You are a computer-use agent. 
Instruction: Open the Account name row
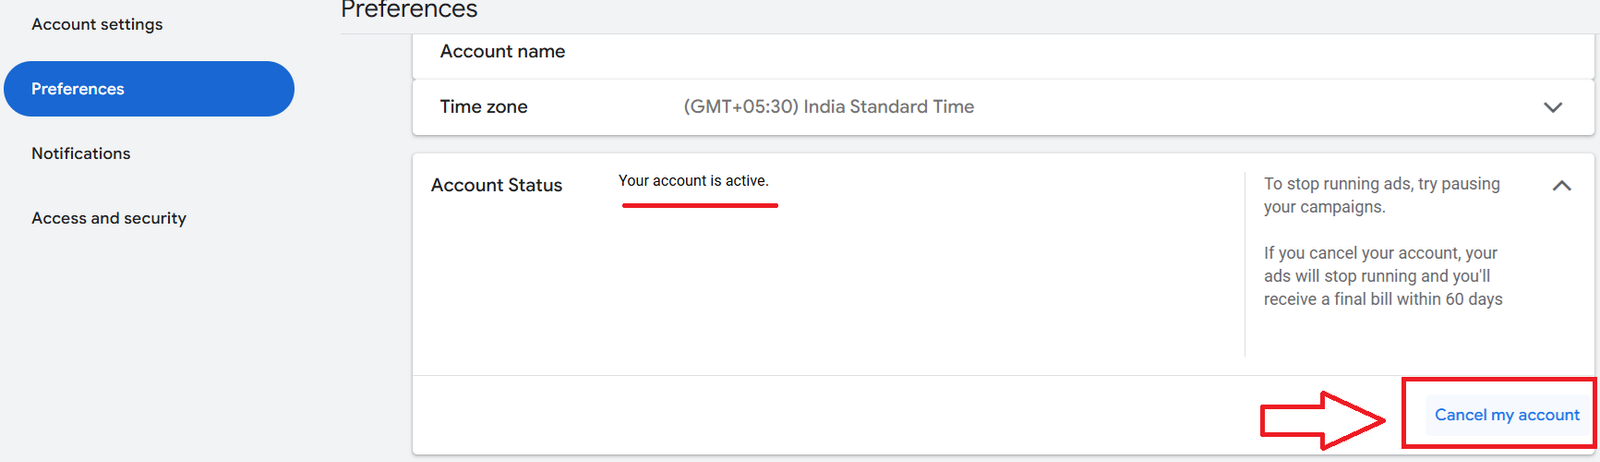502,52
